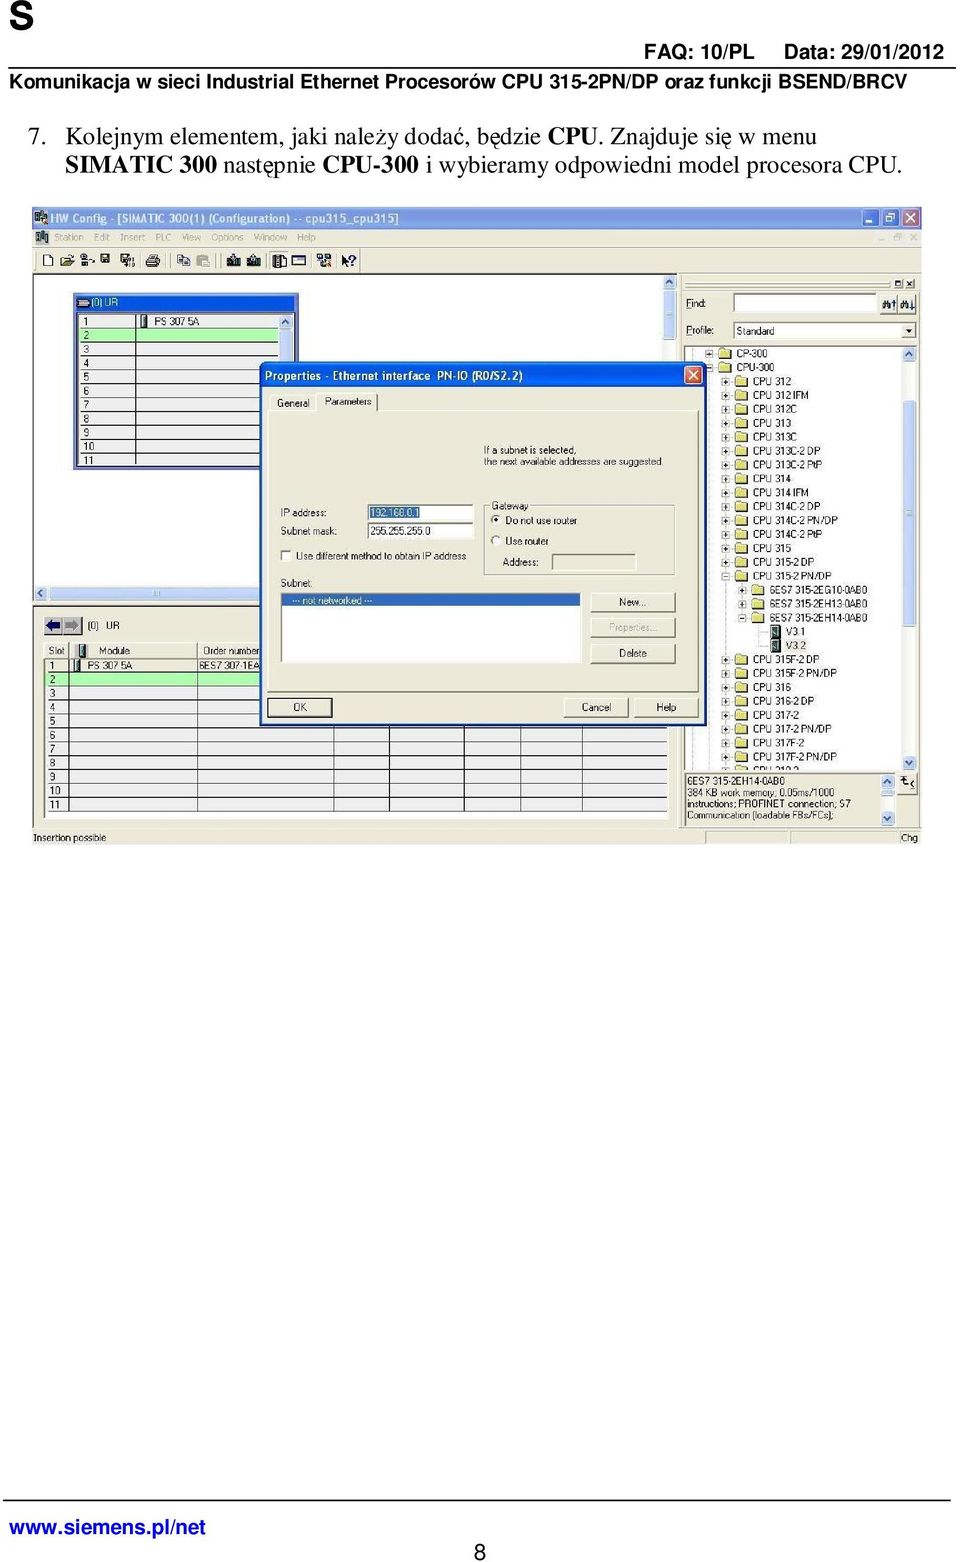Click the forward arrow in station pane
The height and width of the screenshot is (1562, 960).
pos(72,625)
